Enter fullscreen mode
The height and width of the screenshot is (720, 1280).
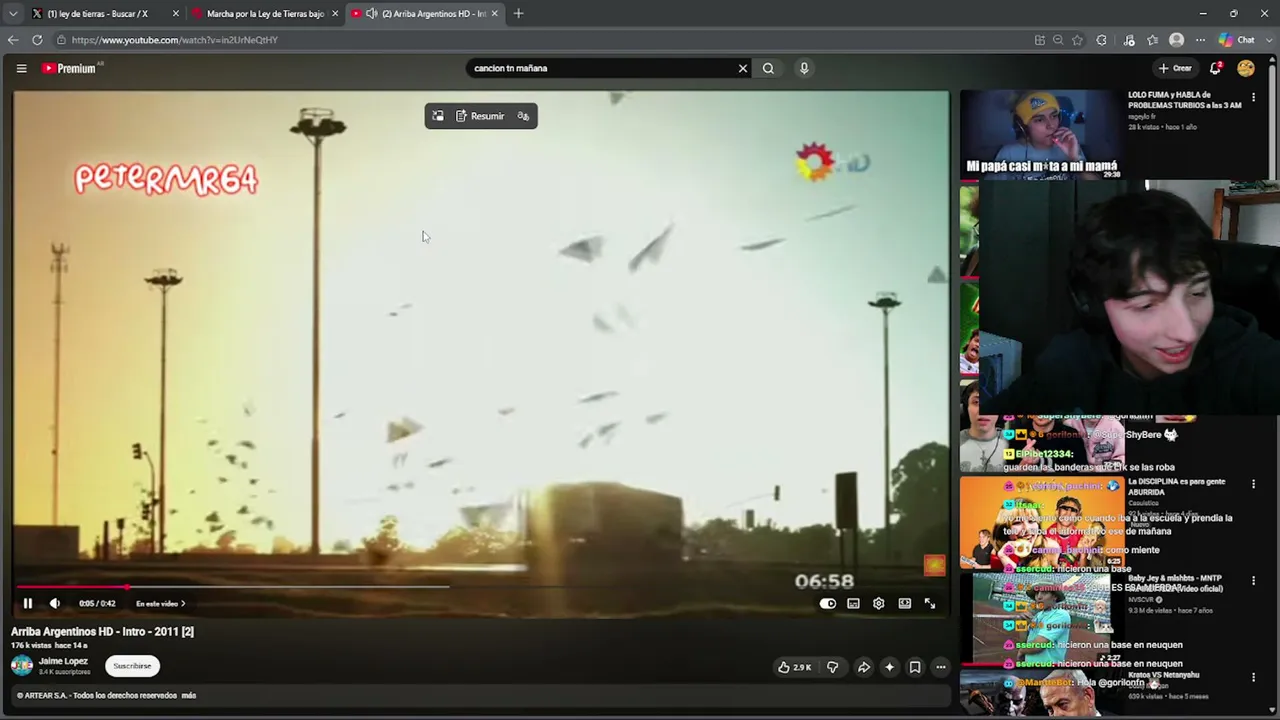(930, 603)
